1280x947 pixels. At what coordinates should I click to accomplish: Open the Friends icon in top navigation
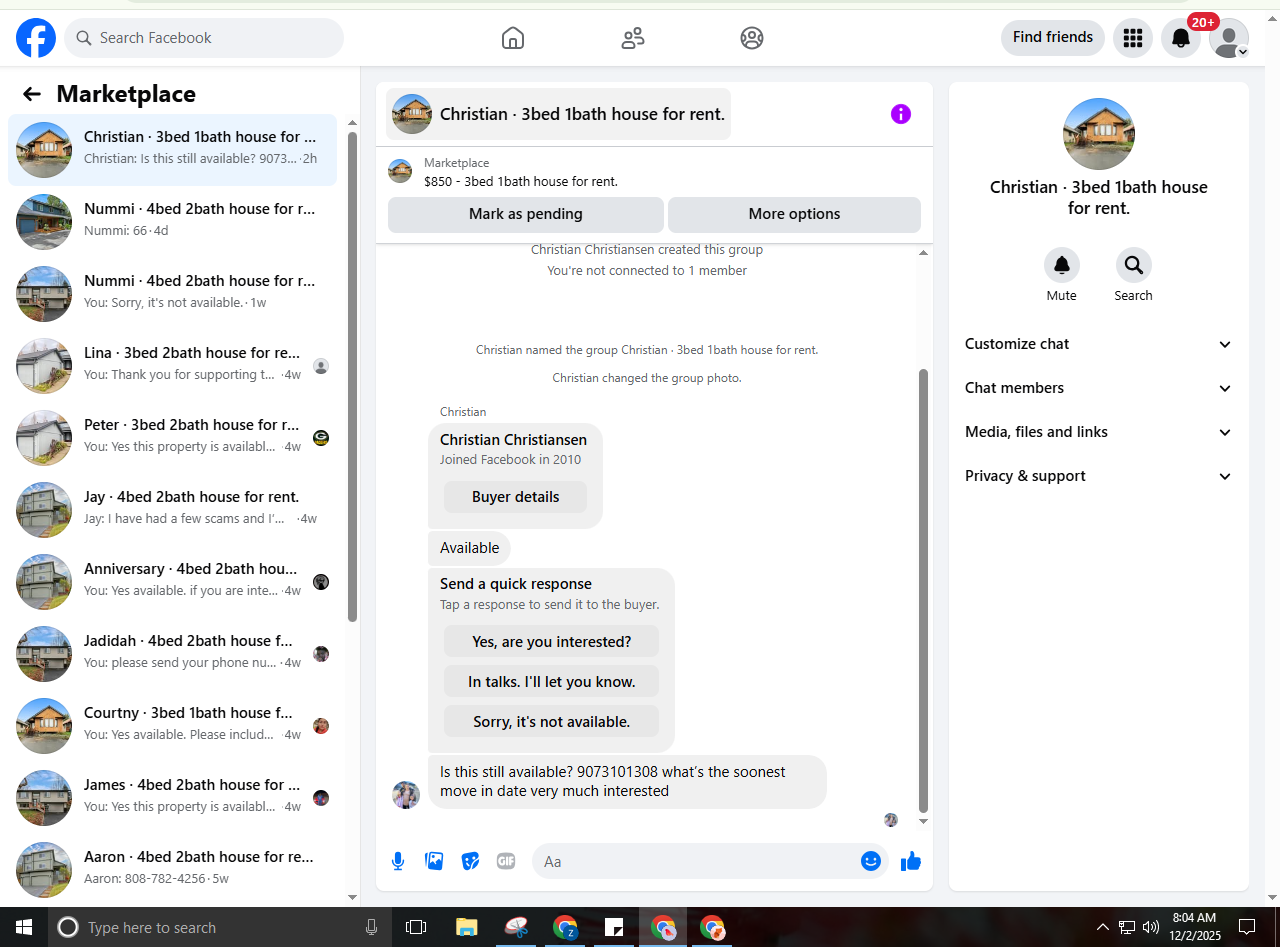point(632,38)
